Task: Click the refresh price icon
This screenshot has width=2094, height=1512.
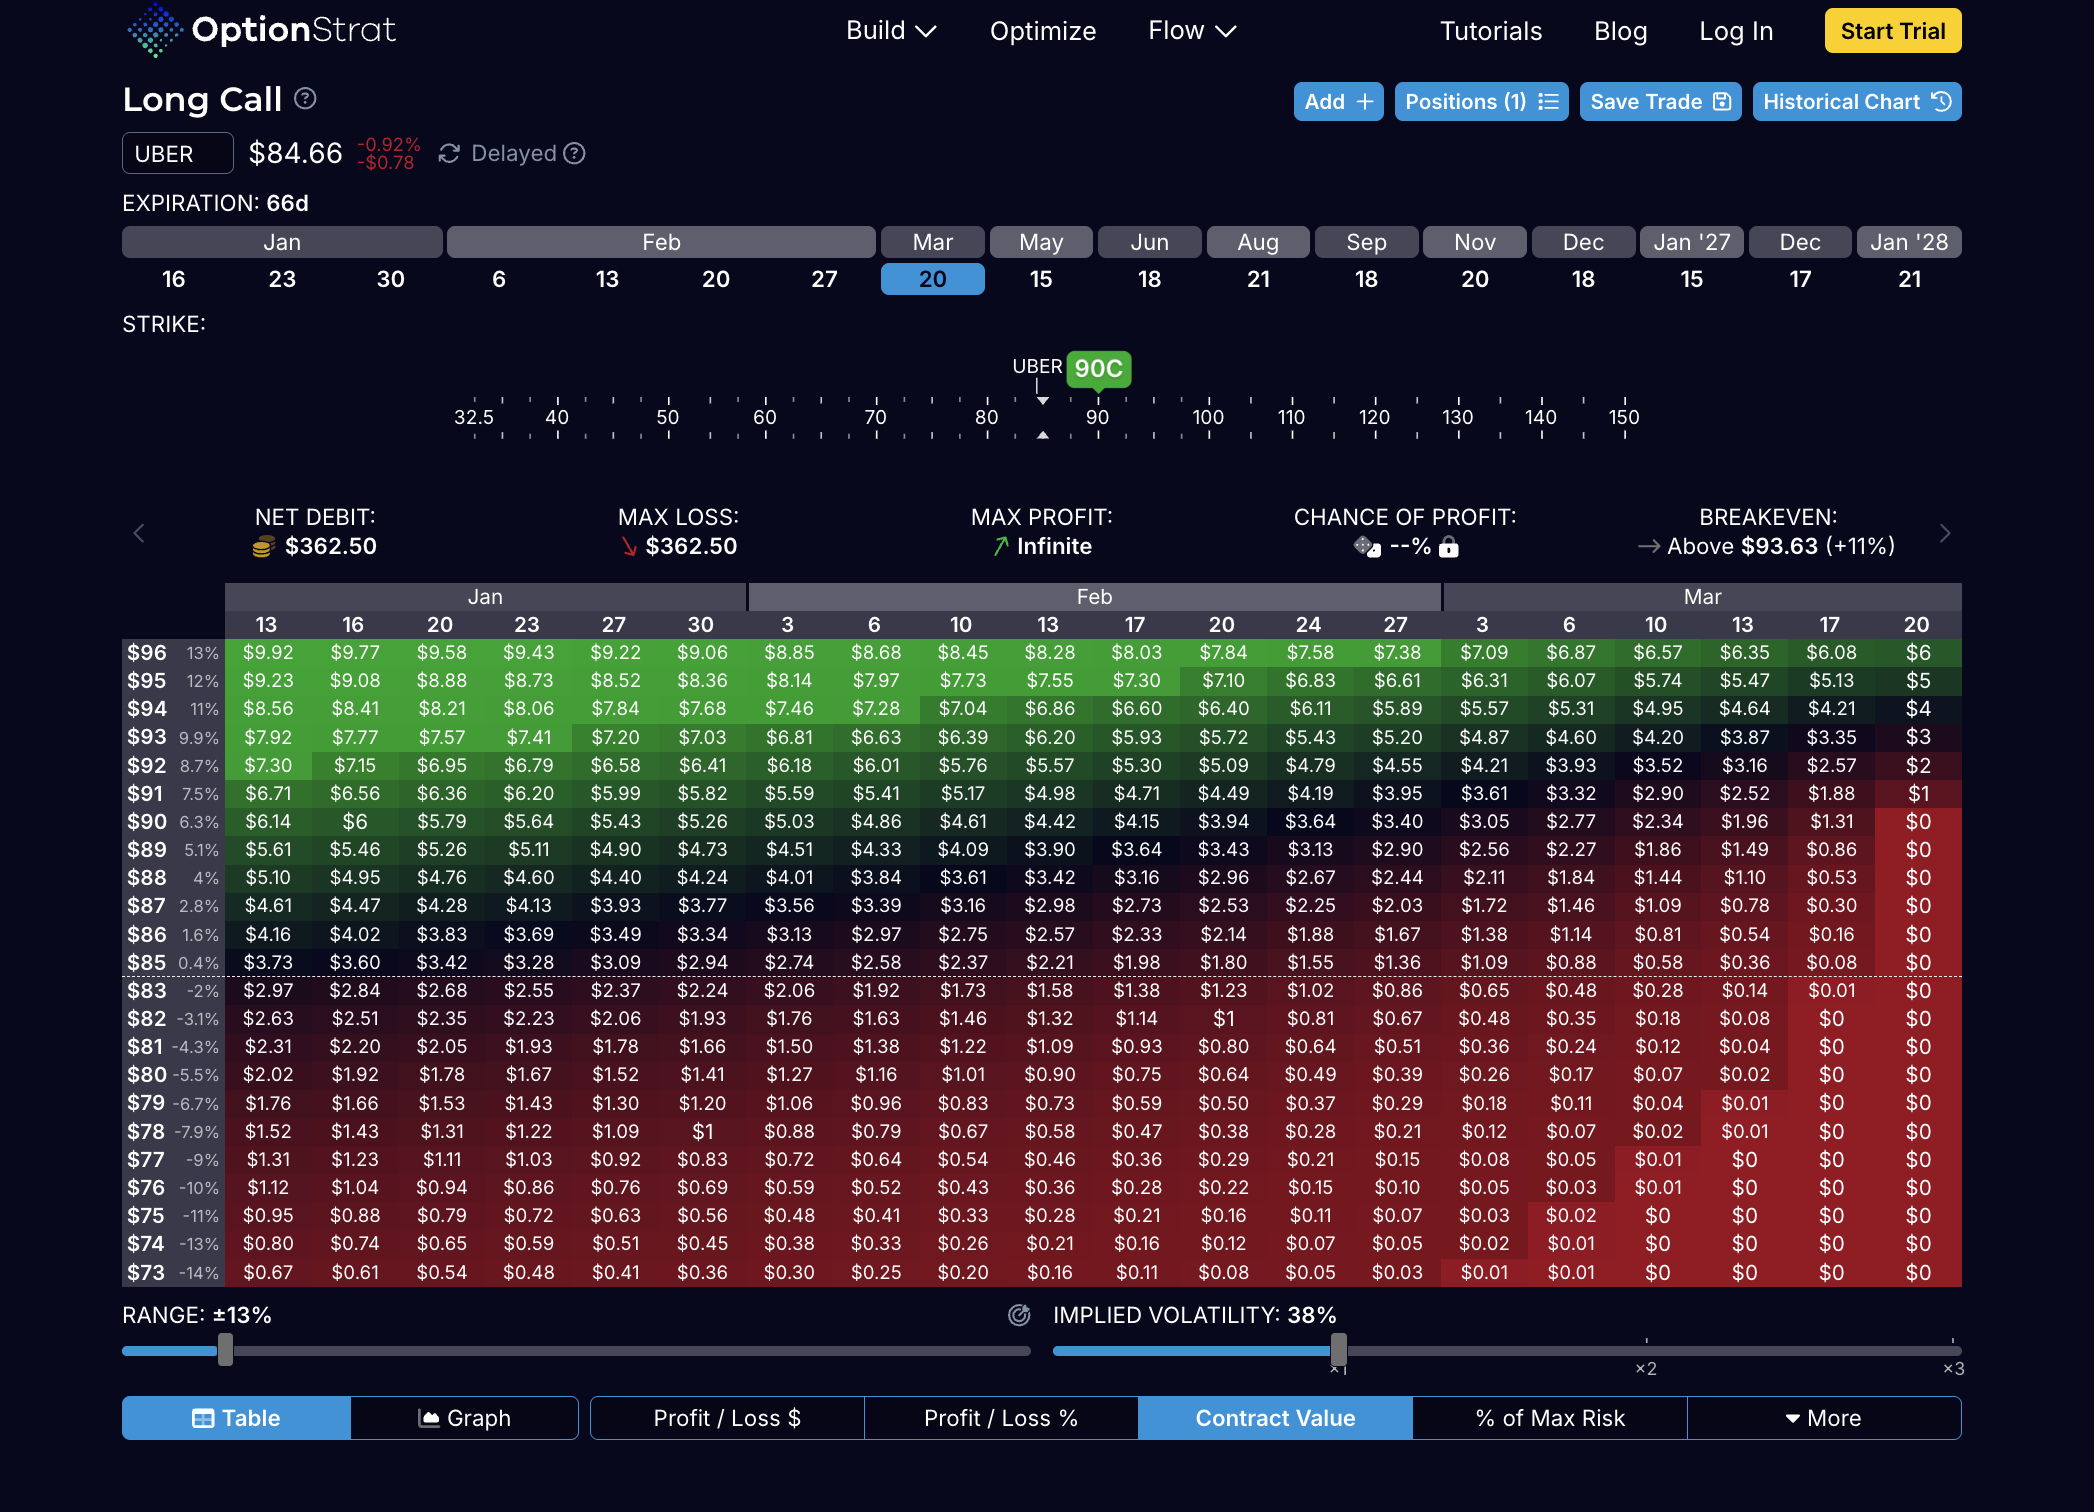Action: [x=449, y=153]
